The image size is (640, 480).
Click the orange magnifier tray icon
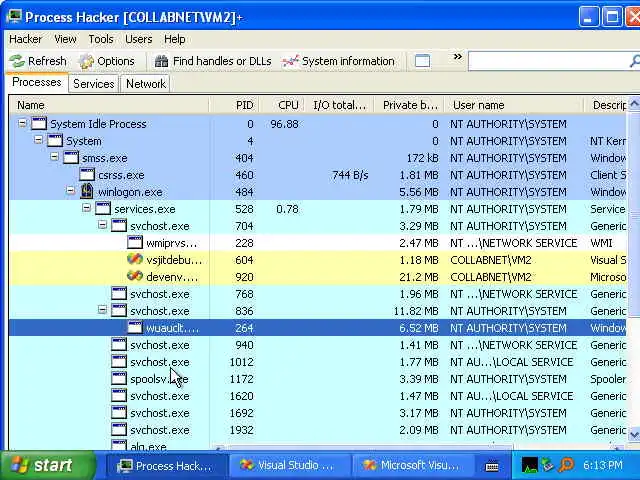coord(566,464)
